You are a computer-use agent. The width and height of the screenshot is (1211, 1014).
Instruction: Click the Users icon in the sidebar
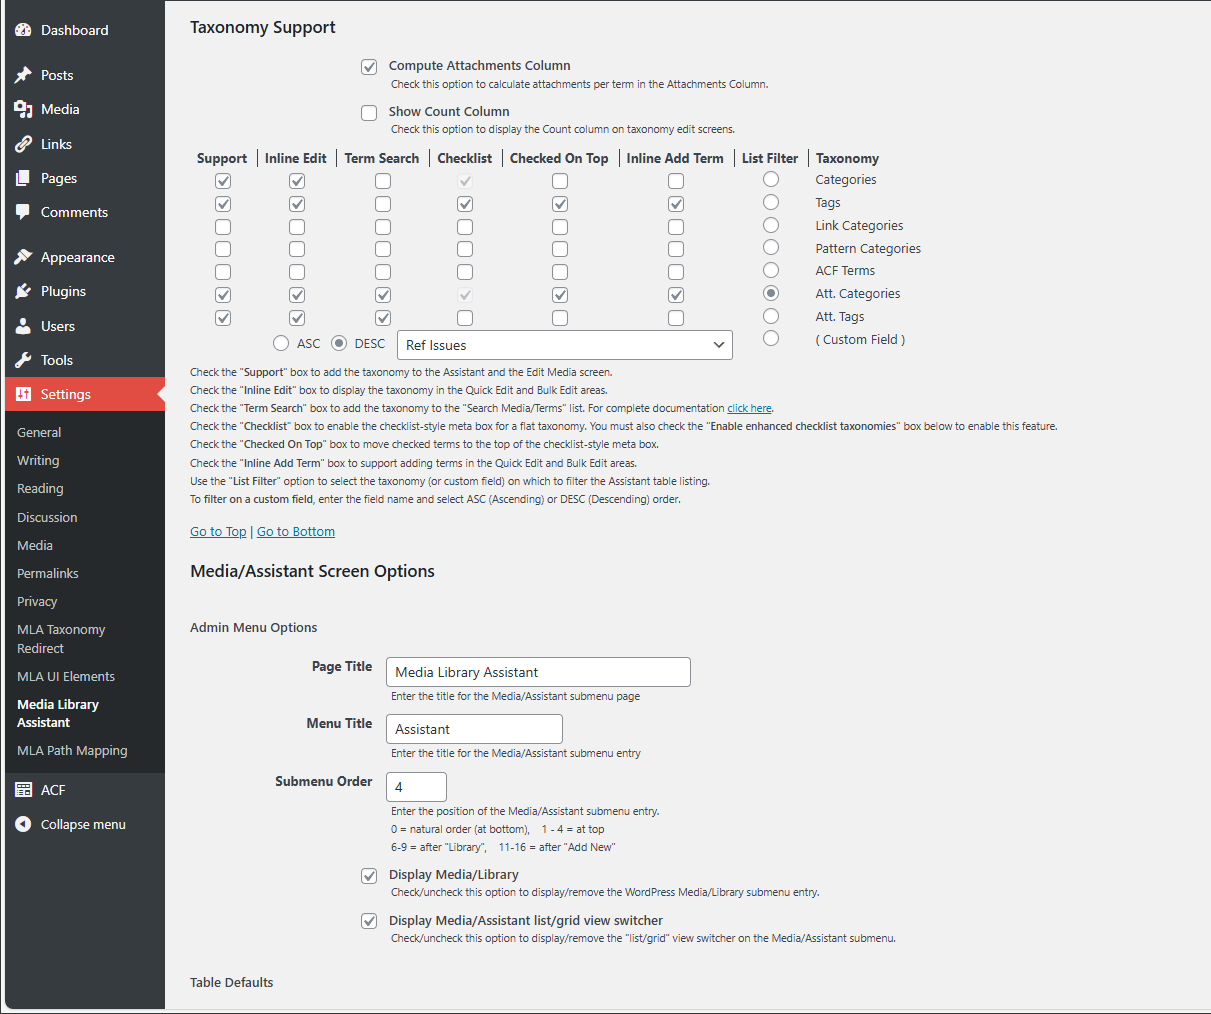[24, 325]
